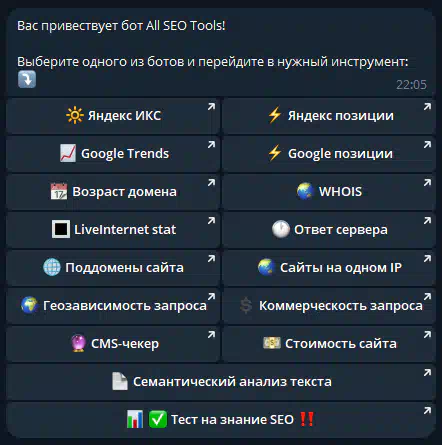Click the globe icon beside WHOIS
Viewport: 442px width, 445px height.
coord(305,191)
